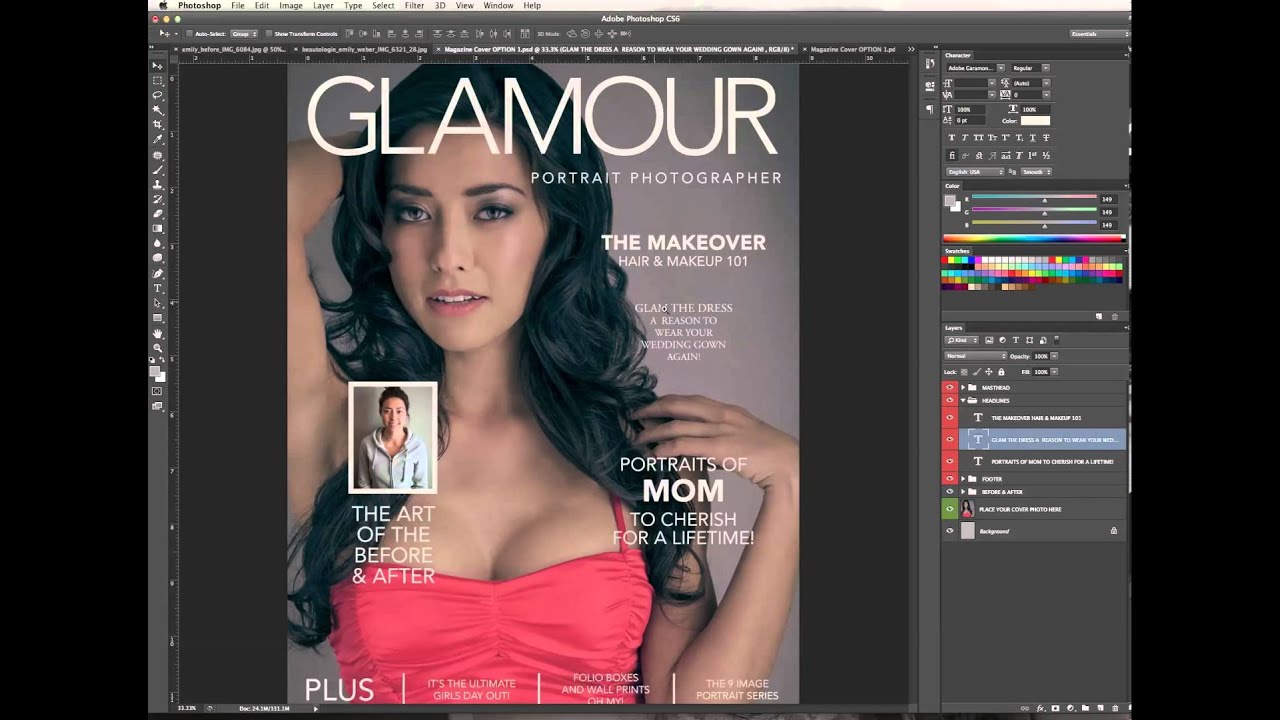Click the delete layer trash icon
Image resolution: width=1280 pixels, height=720 pixels.
[1115, 708]
